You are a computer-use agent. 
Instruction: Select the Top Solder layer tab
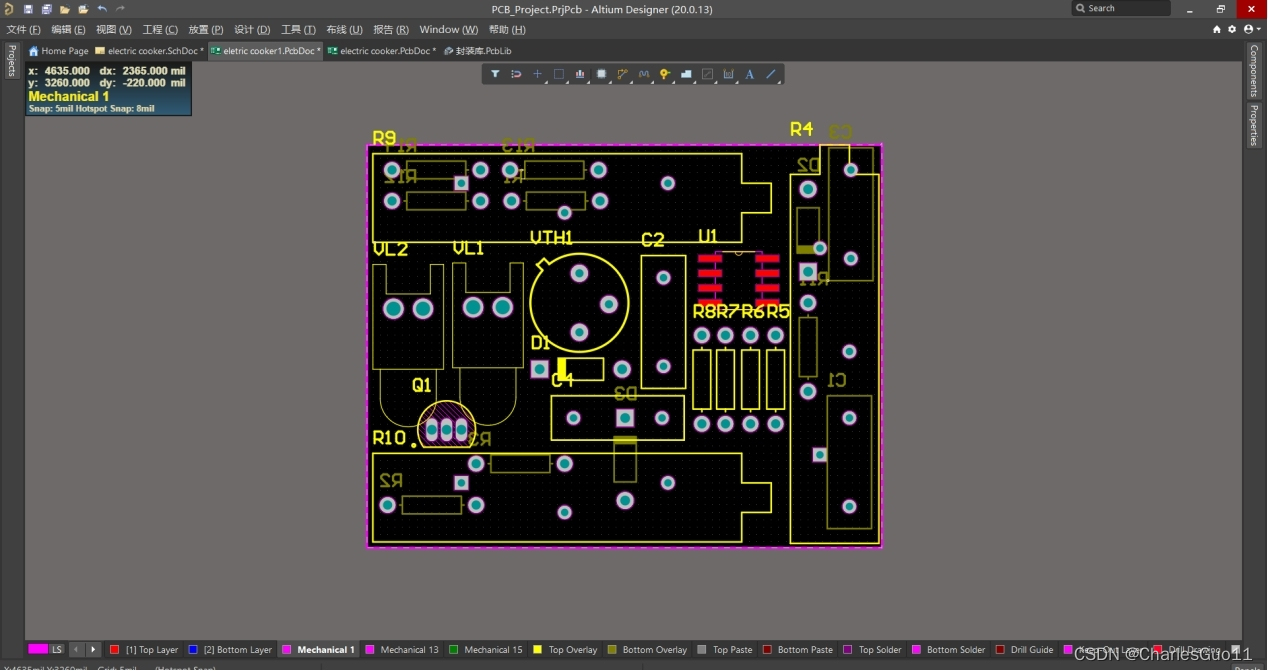[x=873, y=650]
